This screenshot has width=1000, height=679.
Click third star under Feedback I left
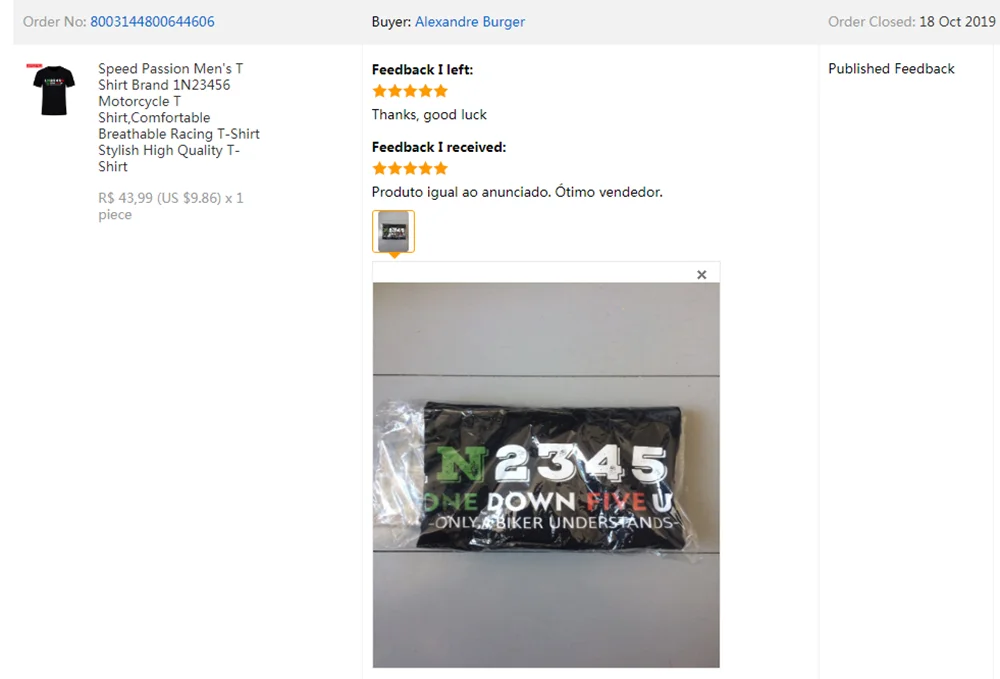coord(410,91)
